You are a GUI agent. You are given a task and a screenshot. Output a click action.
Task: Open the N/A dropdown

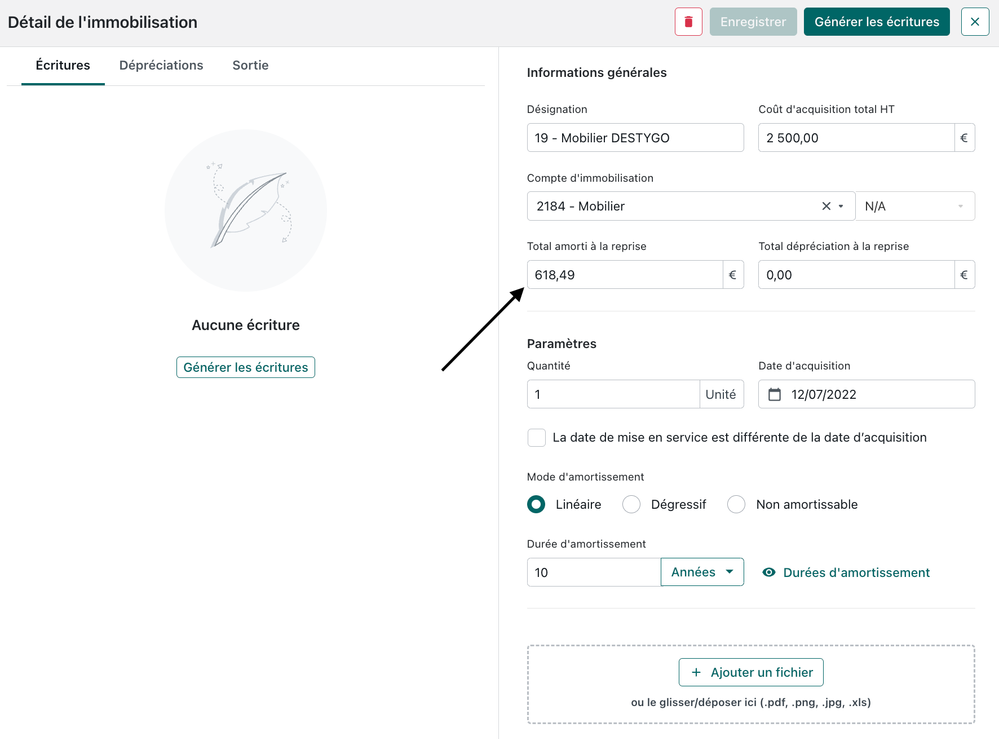(915, 206)
